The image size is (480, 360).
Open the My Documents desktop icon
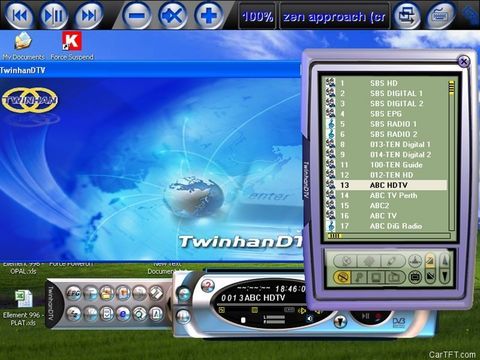click(23, 46)
